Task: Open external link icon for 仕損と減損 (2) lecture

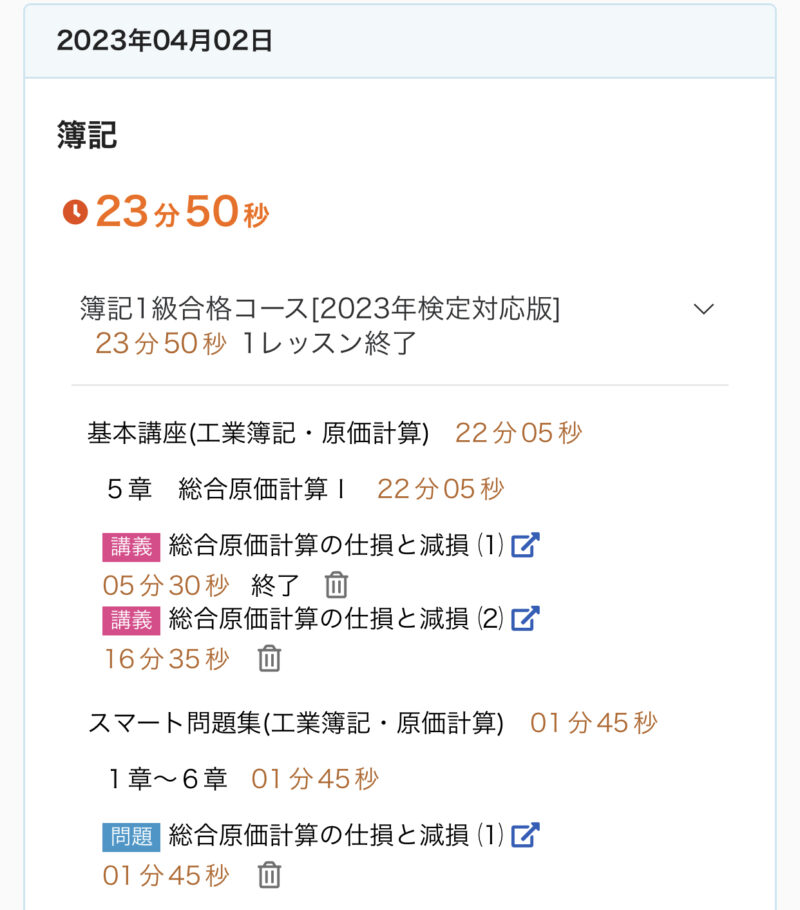Action: [x=525, y=619]
